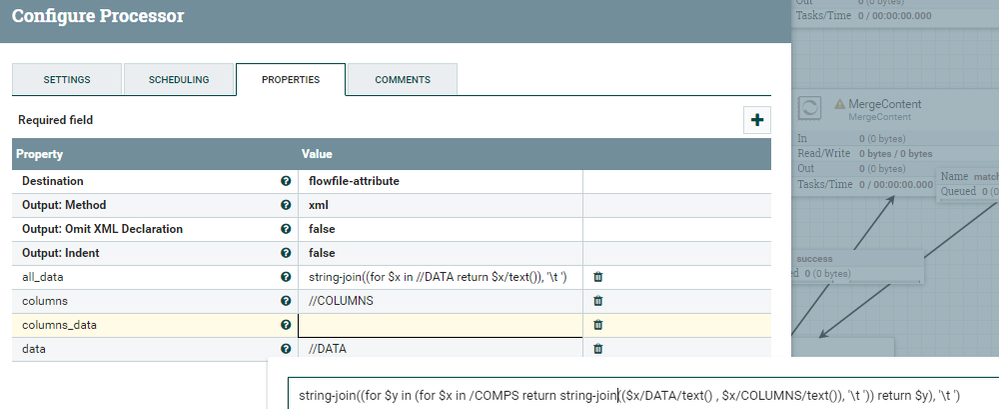Viewport: 999px width, 409px height.
Task: Edit the Destination value flowfile-attribute
Action: tap(440, 181)
